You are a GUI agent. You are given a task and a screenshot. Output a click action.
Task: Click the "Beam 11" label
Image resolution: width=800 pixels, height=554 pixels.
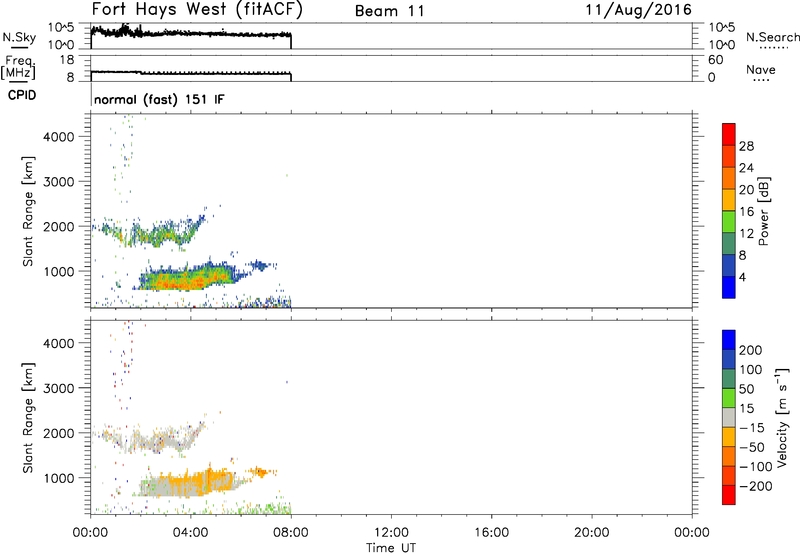(x=390, y=11)
